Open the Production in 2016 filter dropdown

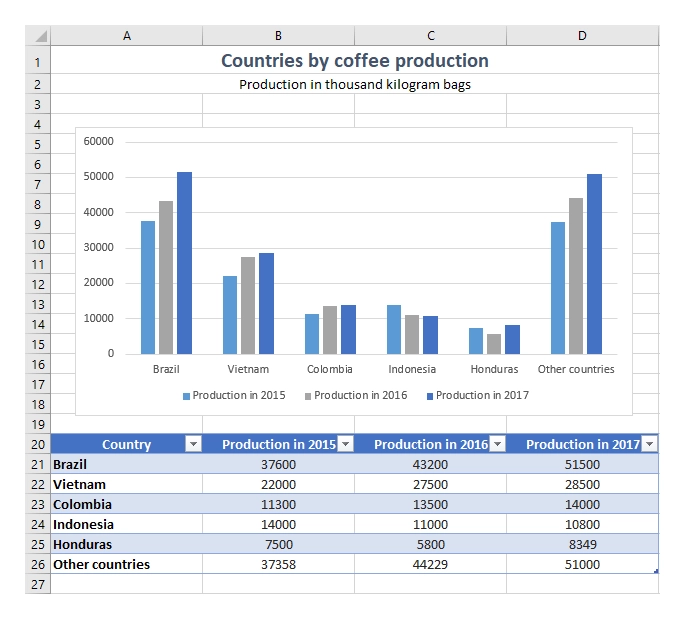point(497,444)
